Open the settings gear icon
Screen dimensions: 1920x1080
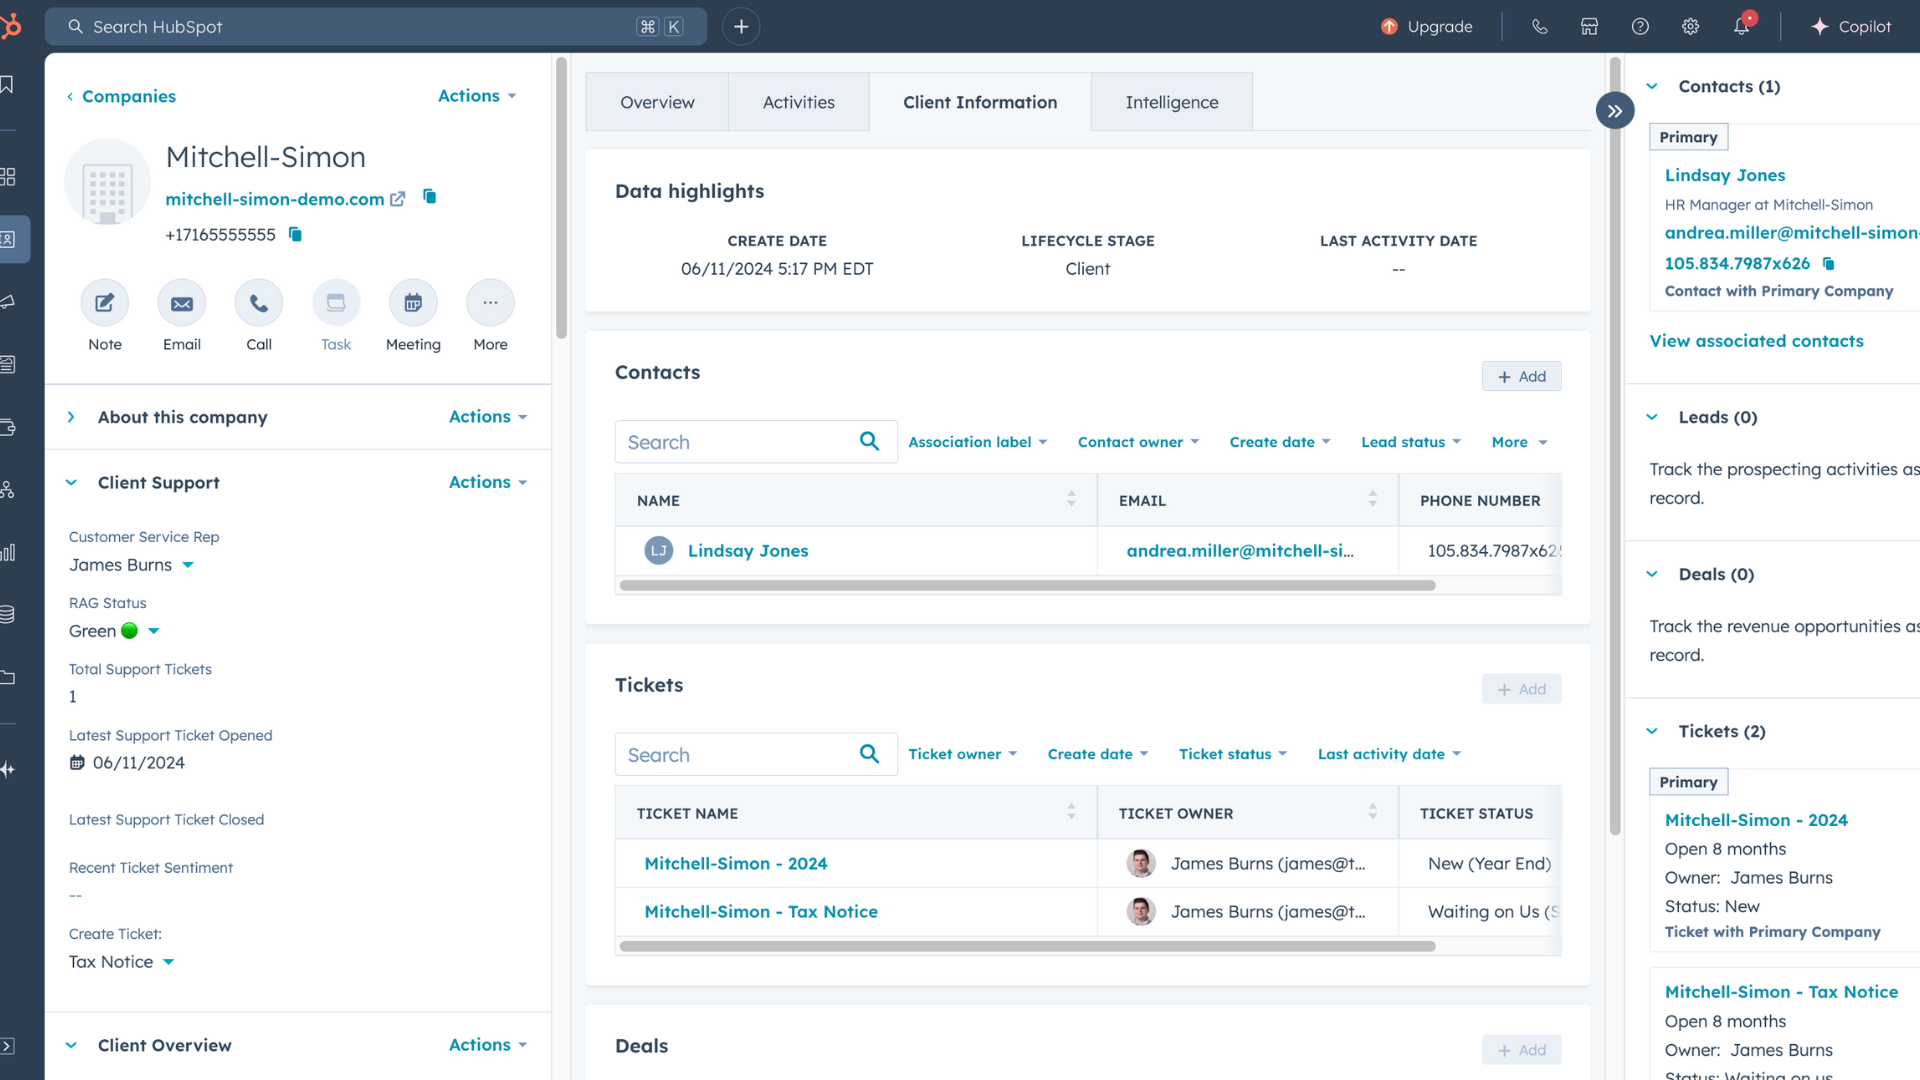(1690, 27)
